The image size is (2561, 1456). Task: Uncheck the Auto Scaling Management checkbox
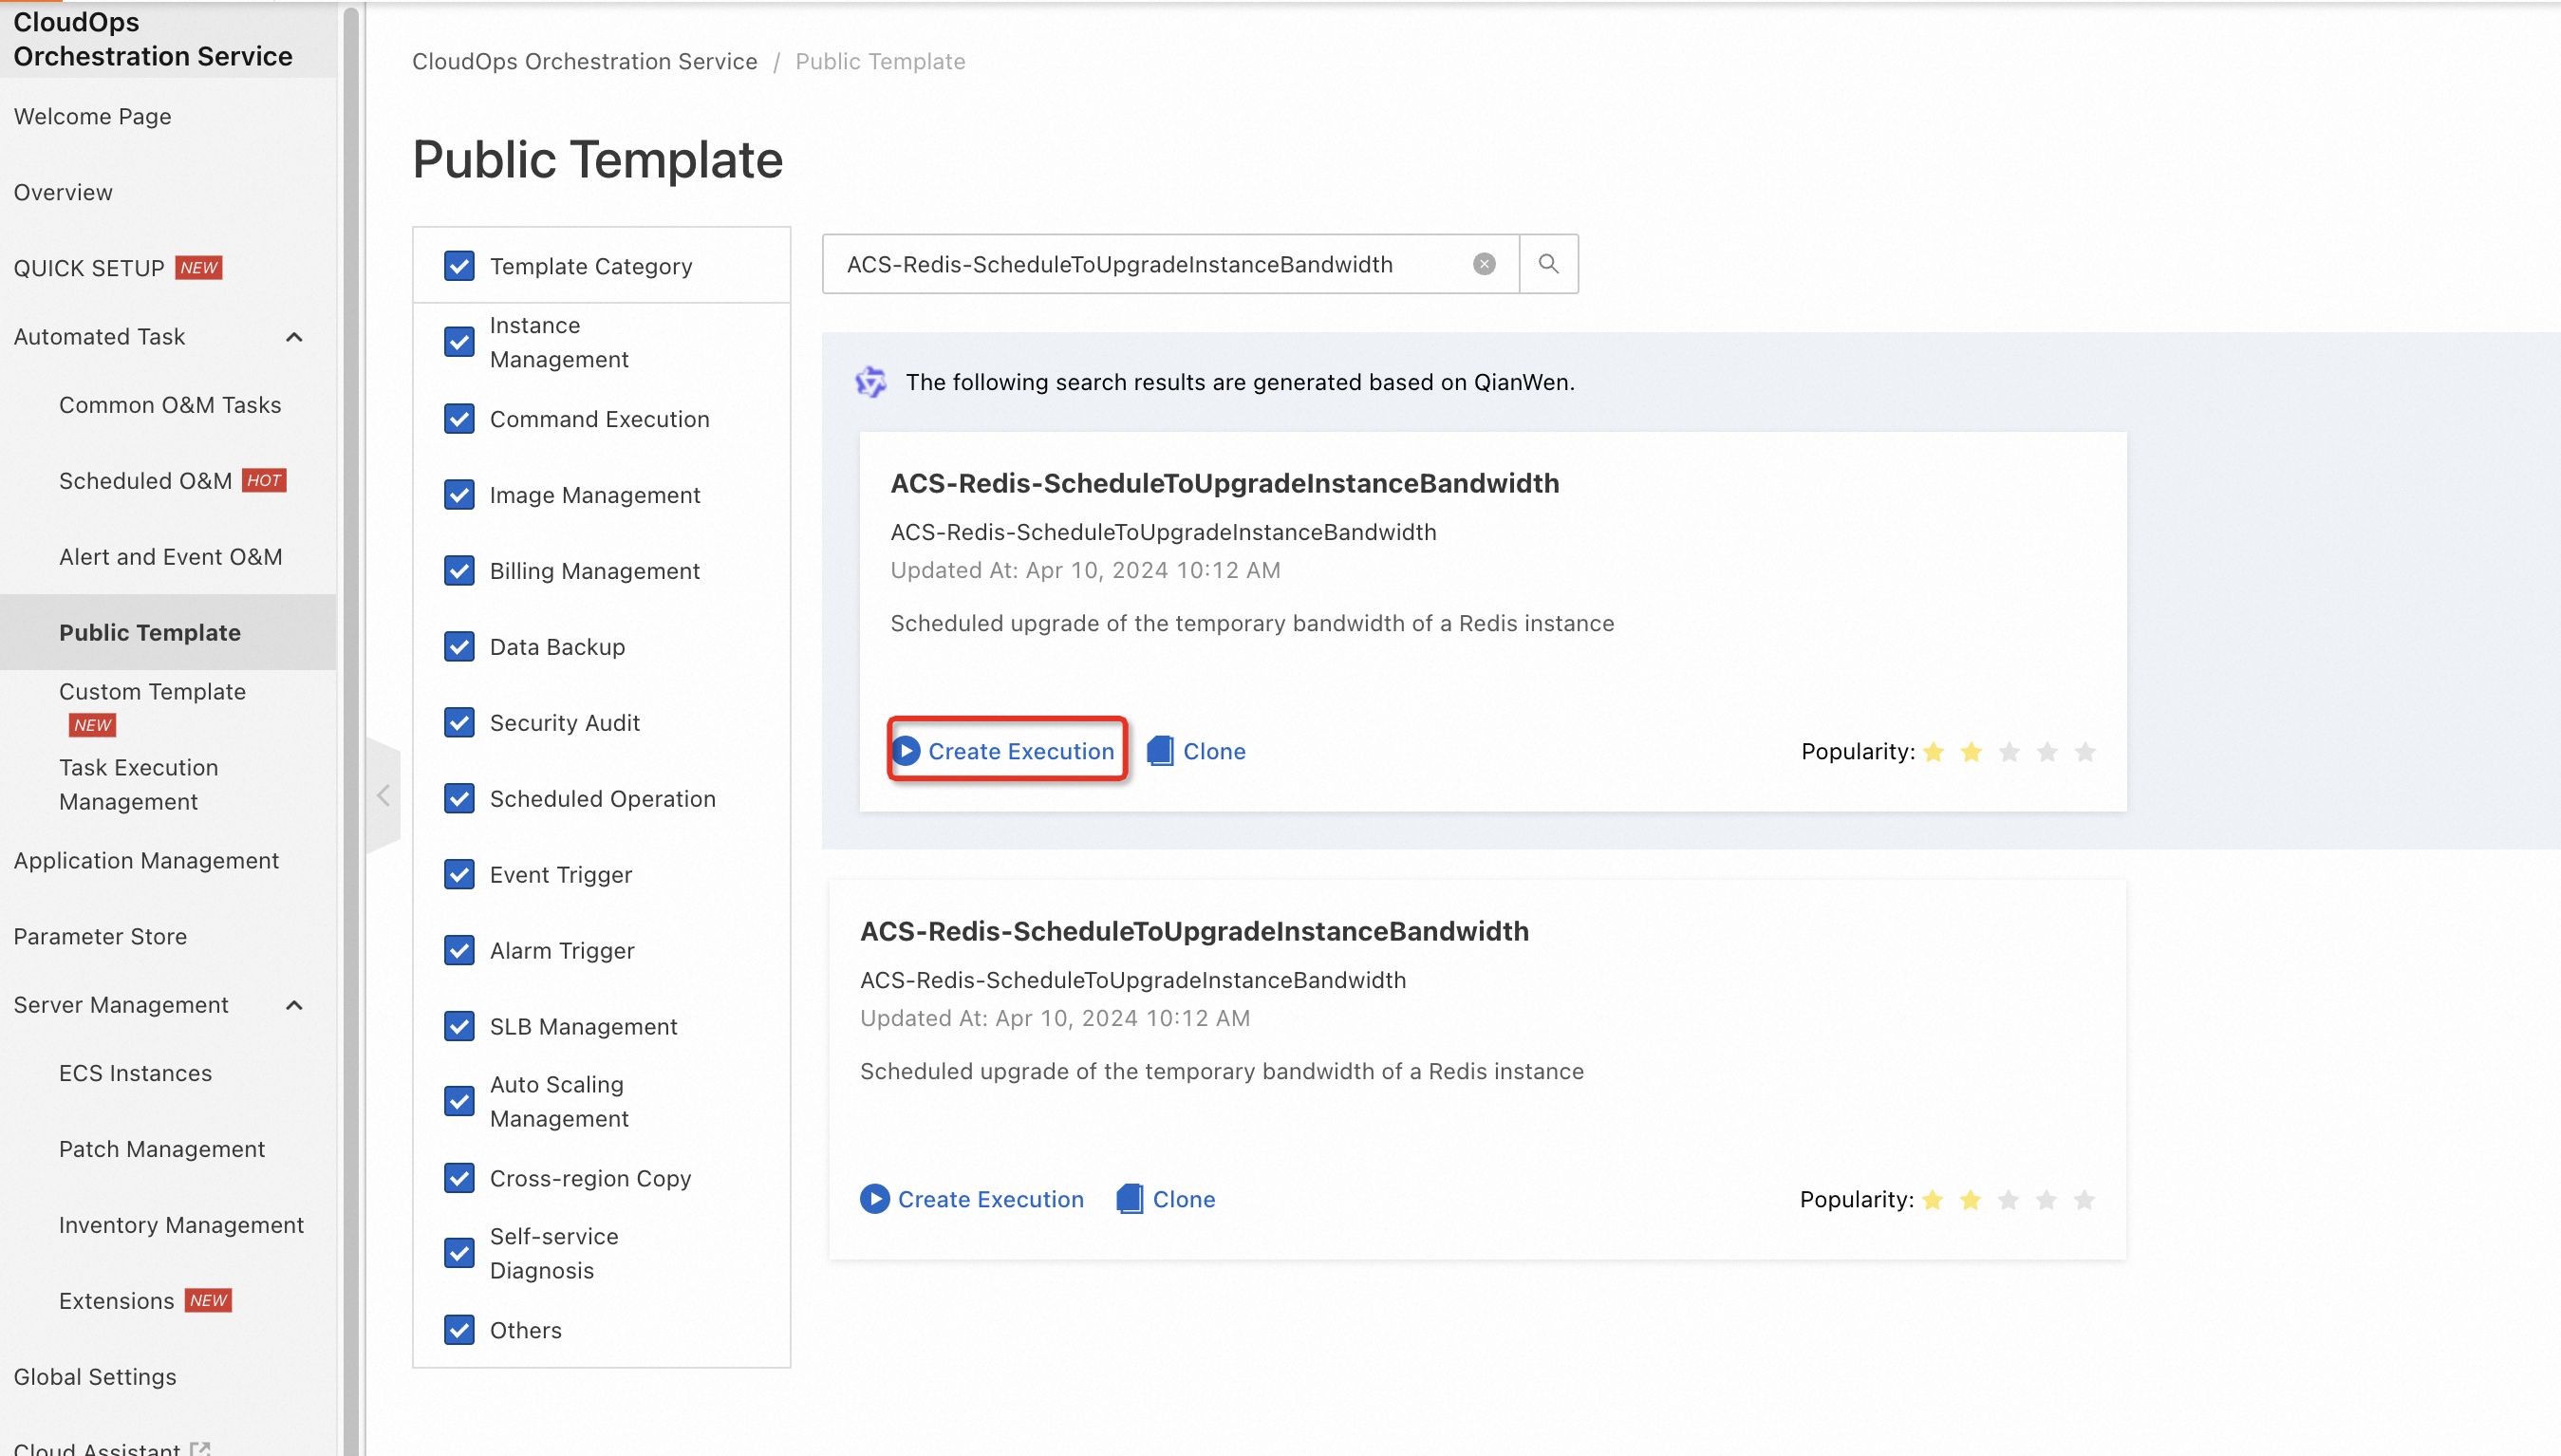[x=459, y=1102]
